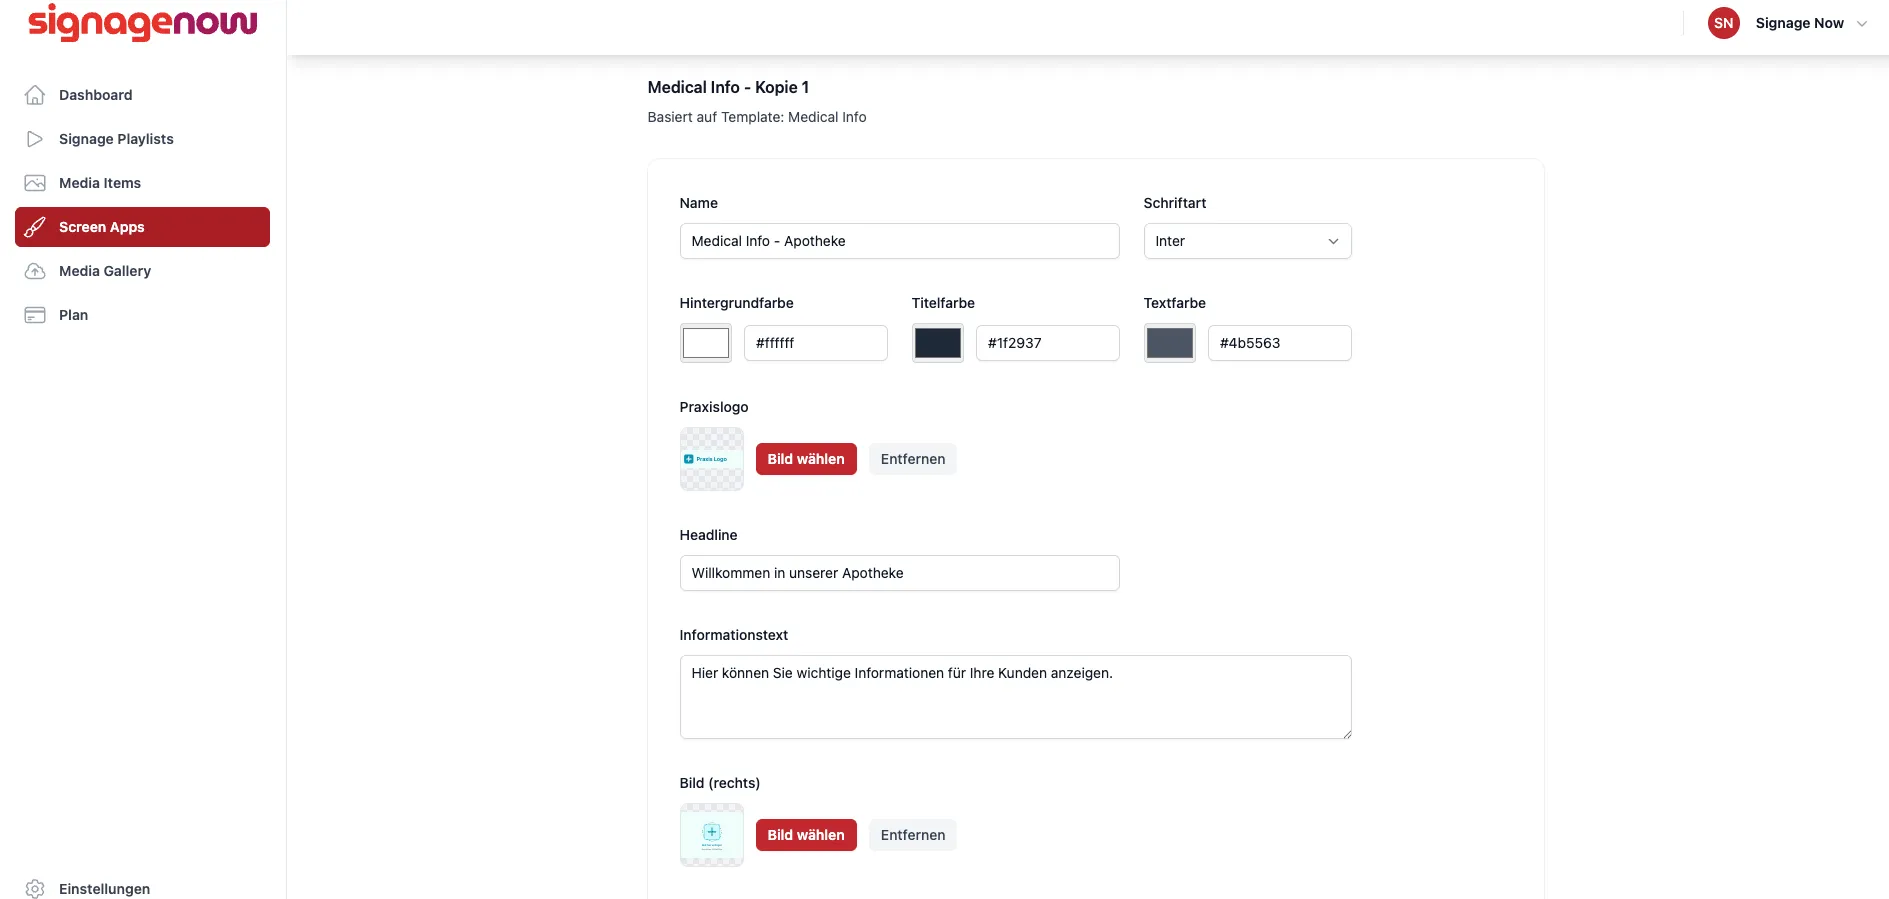
Task: Click the Media Gallery cloud upload icon
Action: point(35,271)
